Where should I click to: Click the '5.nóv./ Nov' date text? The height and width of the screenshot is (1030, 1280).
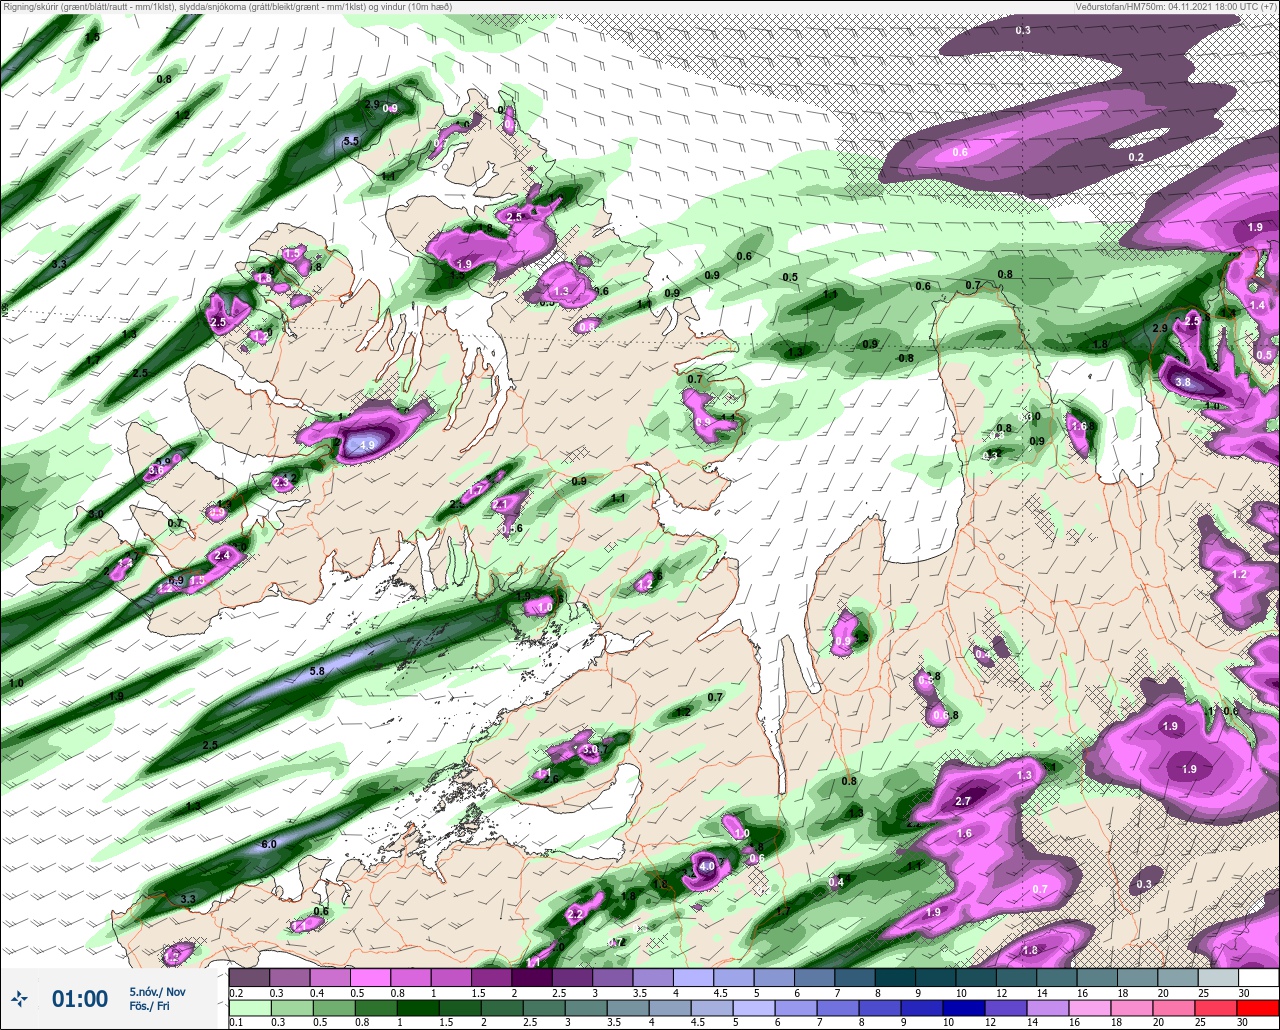(157, 991)
